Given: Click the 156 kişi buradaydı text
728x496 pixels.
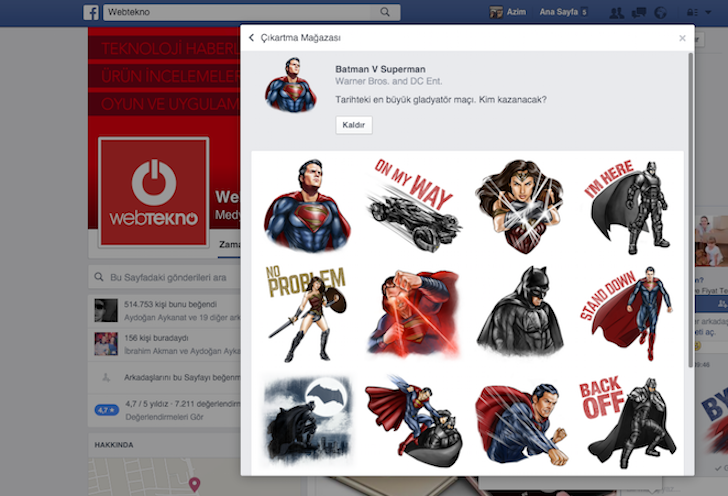Looking at the screenshot, I should (156, 338).
